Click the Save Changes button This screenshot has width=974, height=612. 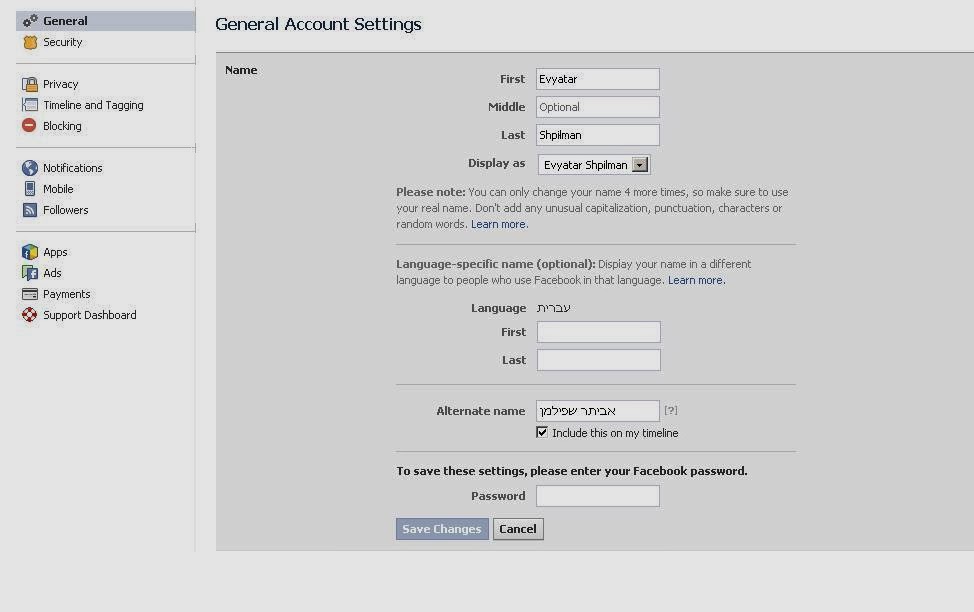click(442, 529)
